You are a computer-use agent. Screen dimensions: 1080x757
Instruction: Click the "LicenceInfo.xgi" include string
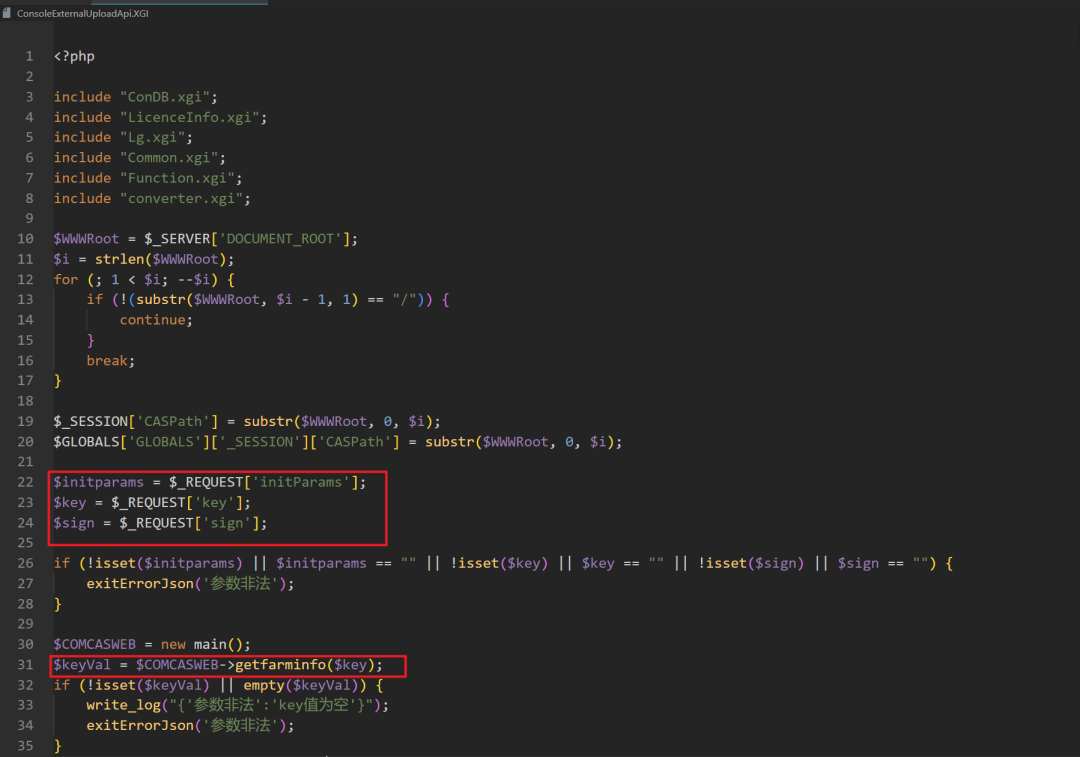(193, 117)
